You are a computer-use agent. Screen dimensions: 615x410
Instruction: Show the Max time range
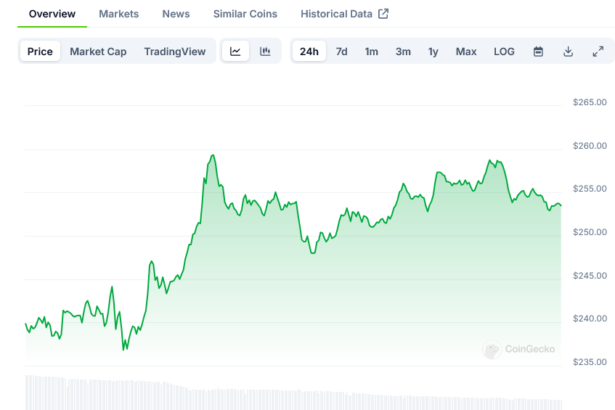466,52
